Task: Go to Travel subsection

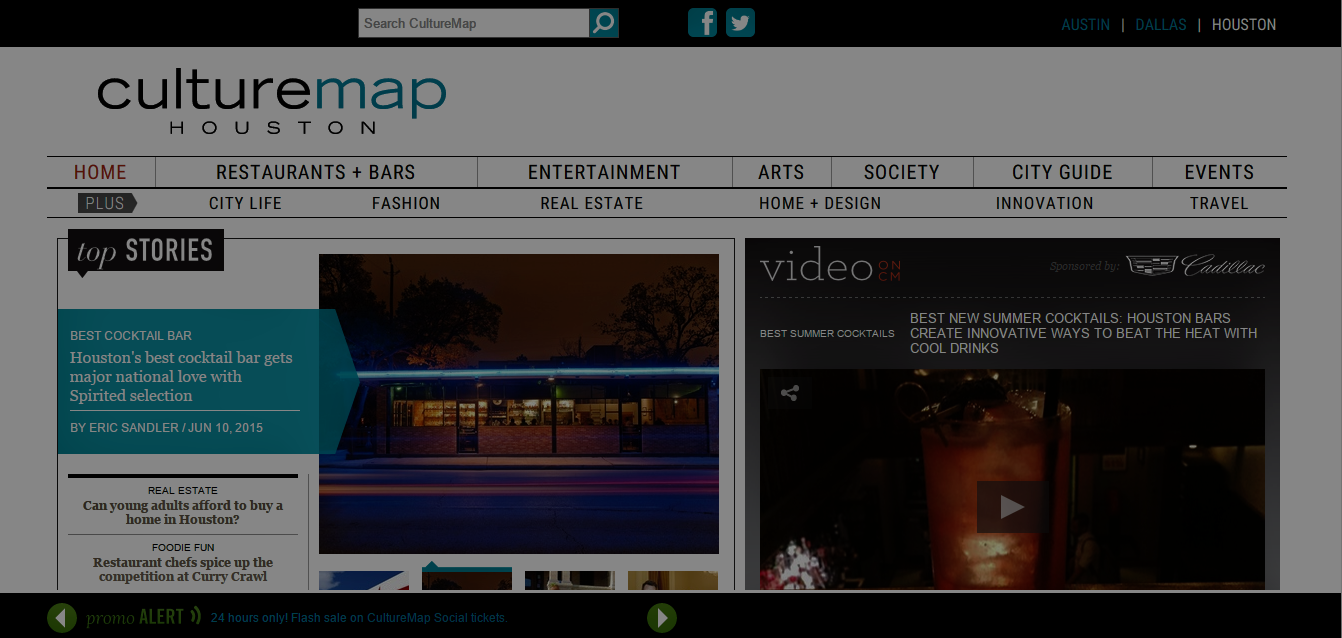Action: click(1219, 203)
